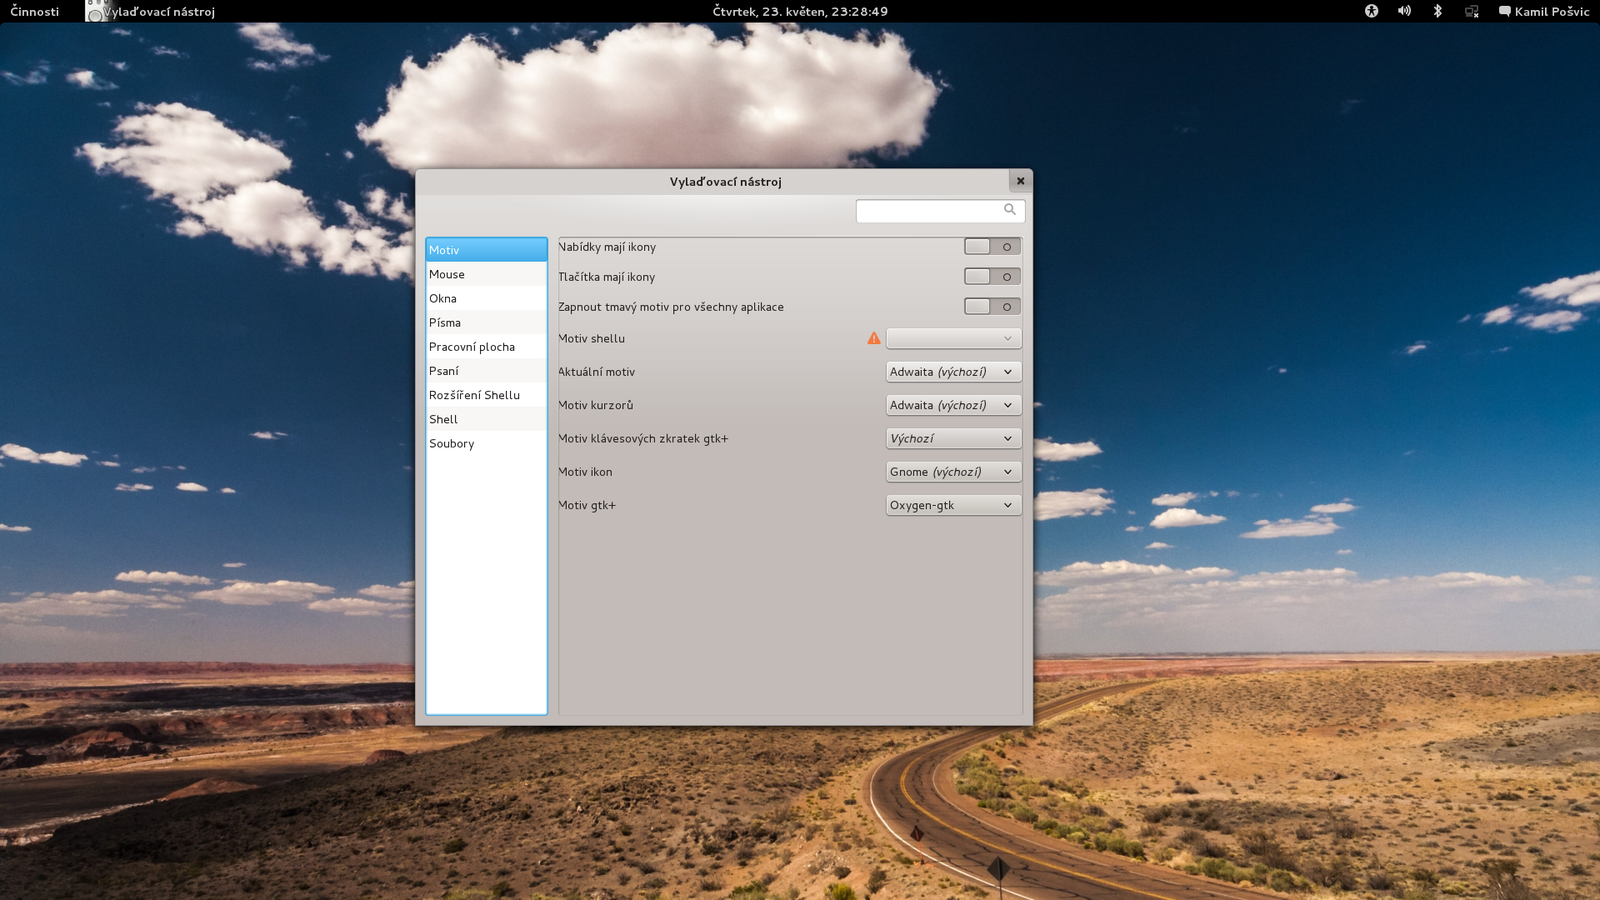Open the Činnosti activities overview

point(35,11)
